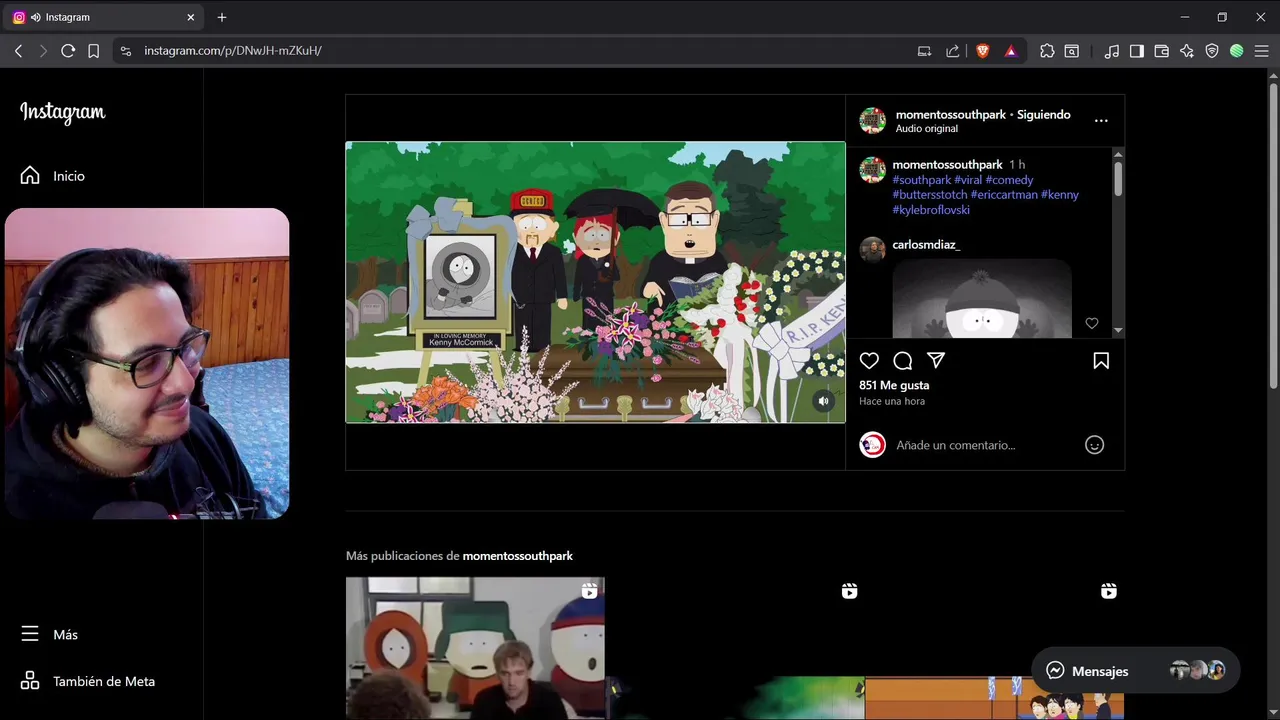Click the comment bubble icon
The width and height of the screenshot is (1280, 720).
[903, 361]
